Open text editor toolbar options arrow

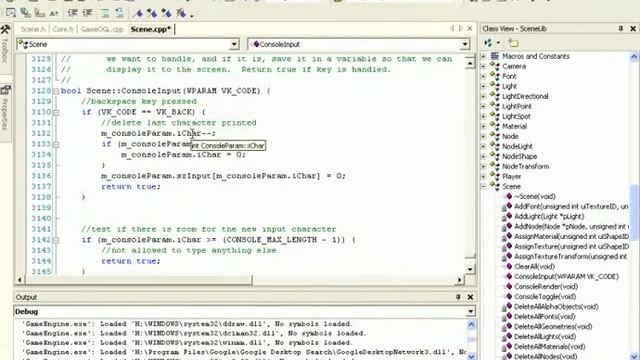[192, 16]
